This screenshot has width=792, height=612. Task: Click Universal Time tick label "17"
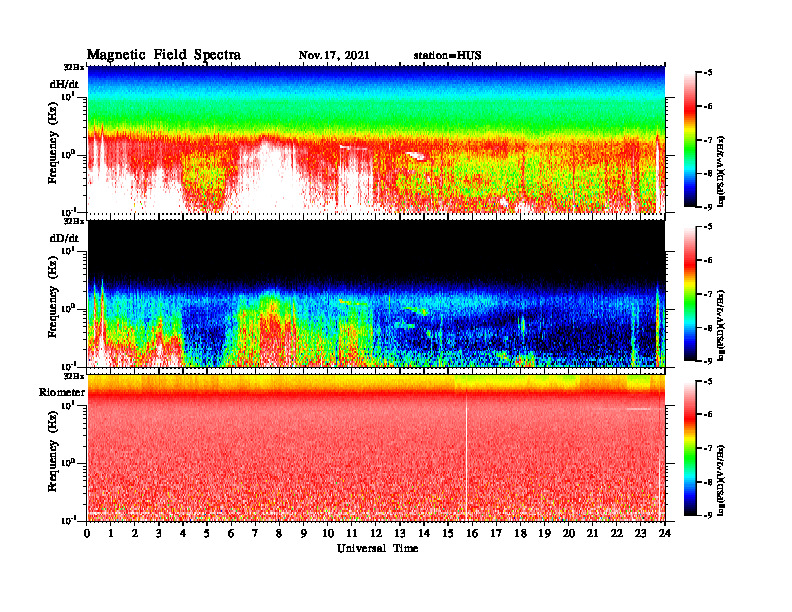point(496,534)
